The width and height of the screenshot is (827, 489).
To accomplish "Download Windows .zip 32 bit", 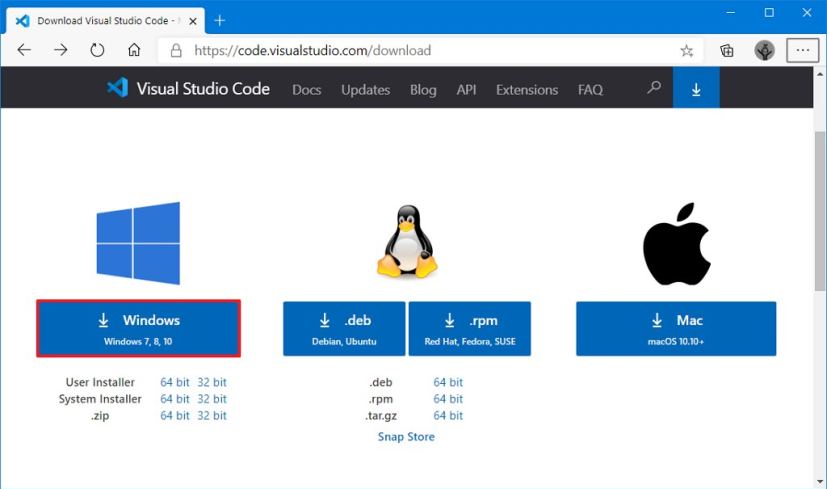I will click(212, 416).
